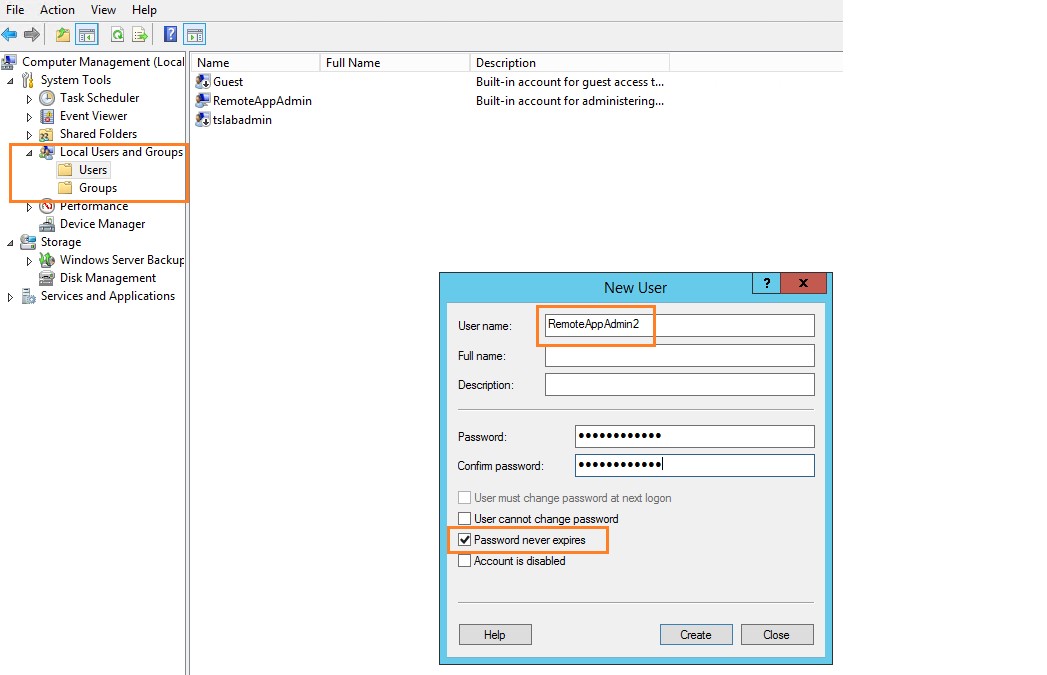
Task: Click the Up One Level folder icon
Action: click(x=62, y=34)
